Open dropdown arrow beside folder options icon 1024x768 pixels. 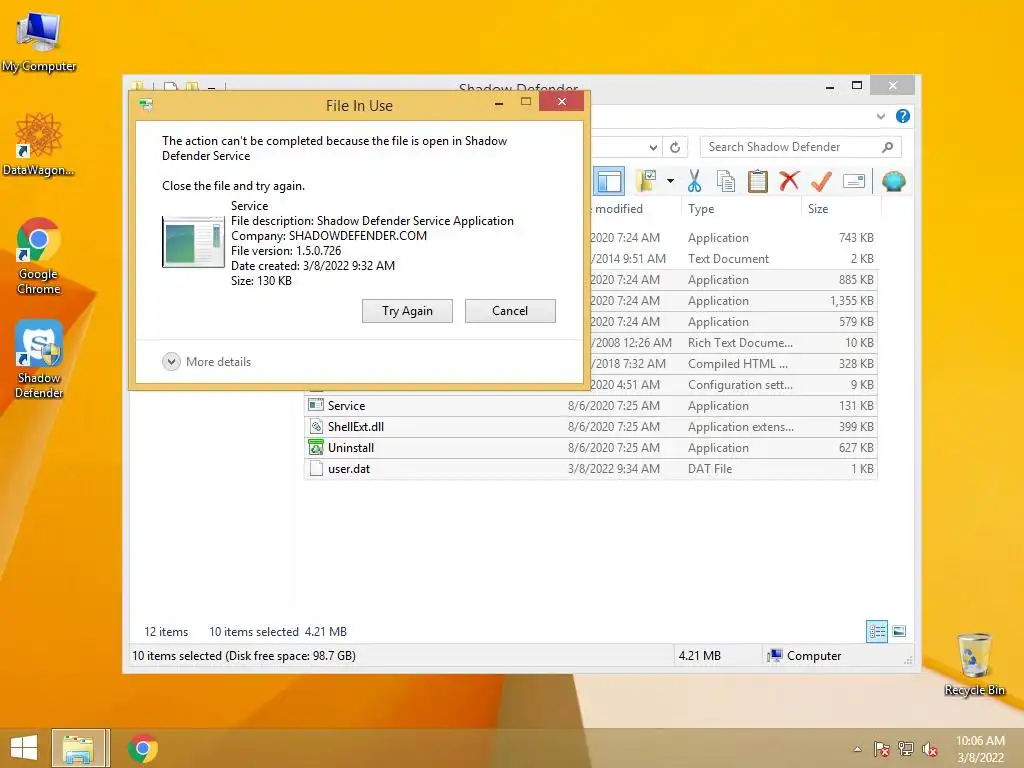click(x=670, y=181)
